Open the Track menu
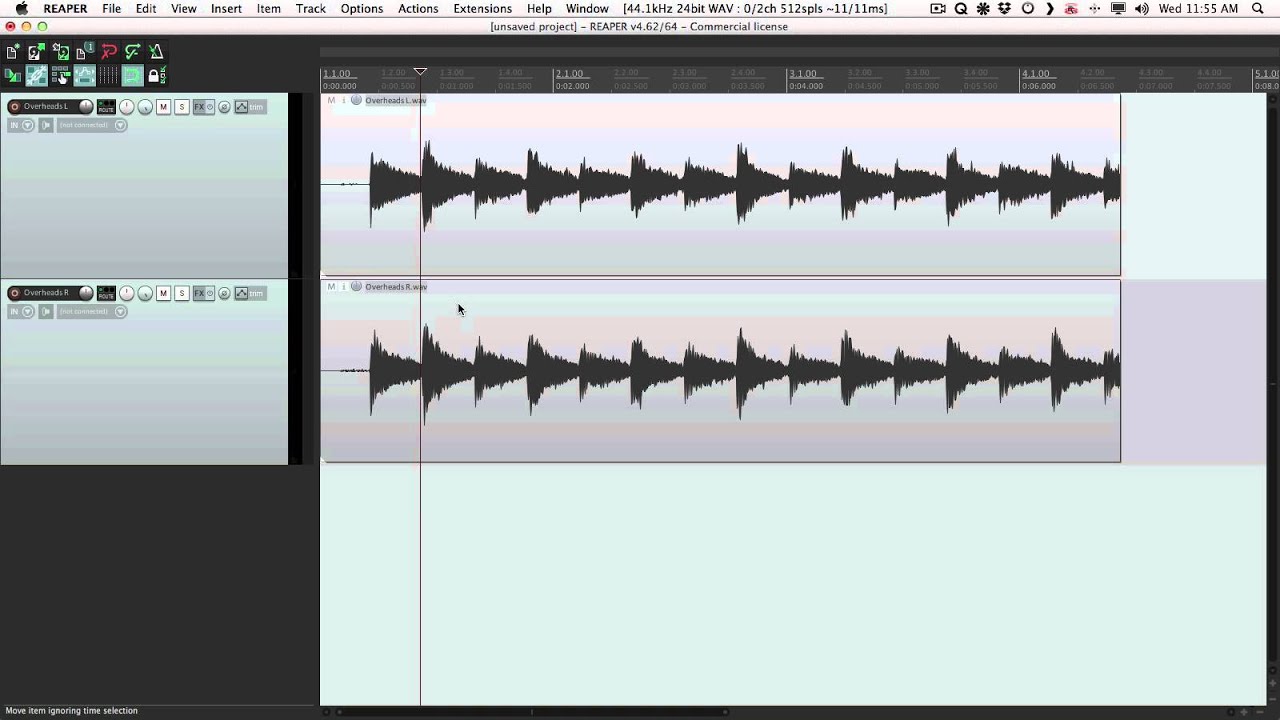Viewport: 1280px width, 720px height. pos(311,8)
